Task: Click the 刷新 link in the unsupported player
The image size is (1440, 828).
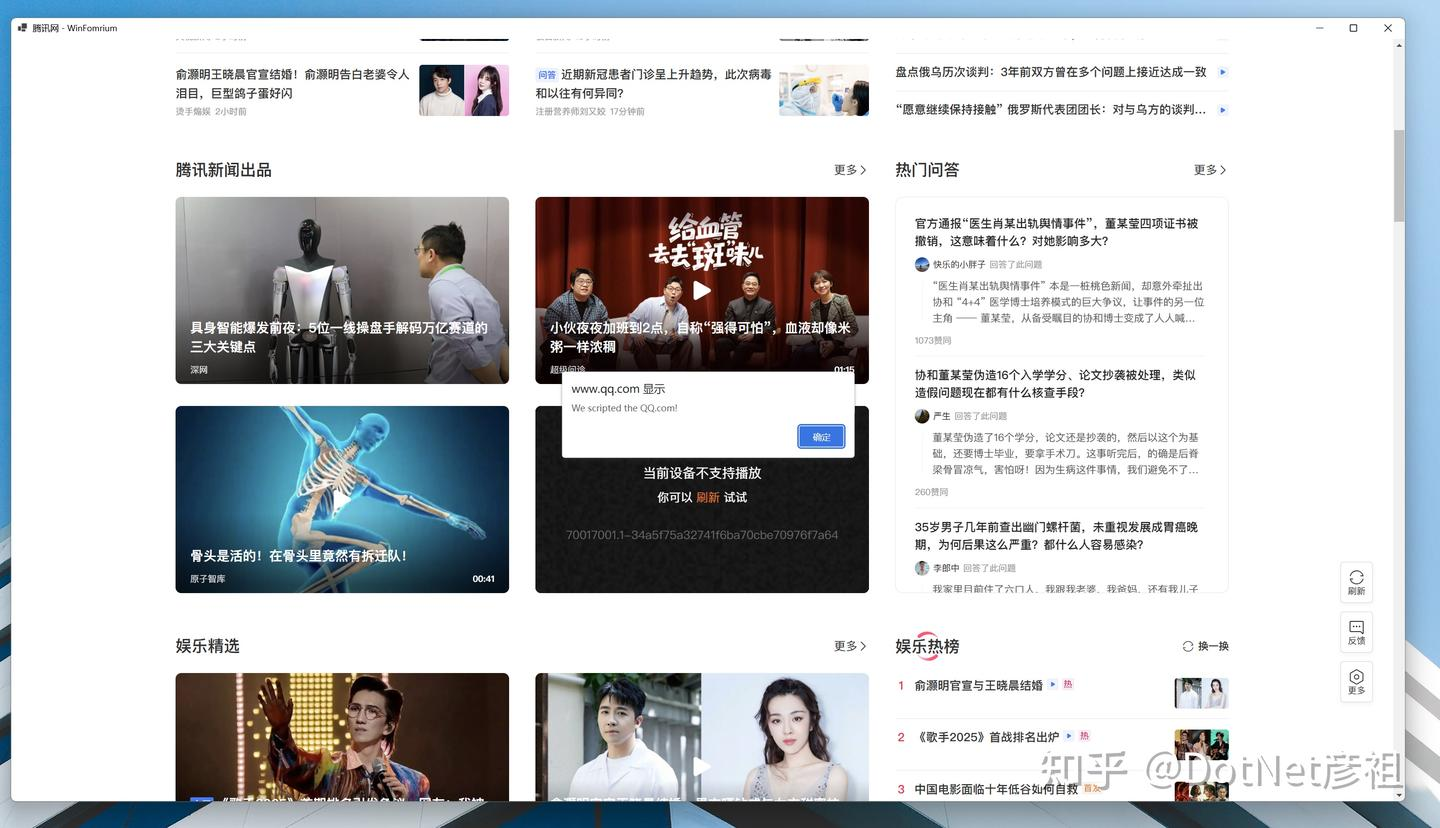Action: [708, 497]
